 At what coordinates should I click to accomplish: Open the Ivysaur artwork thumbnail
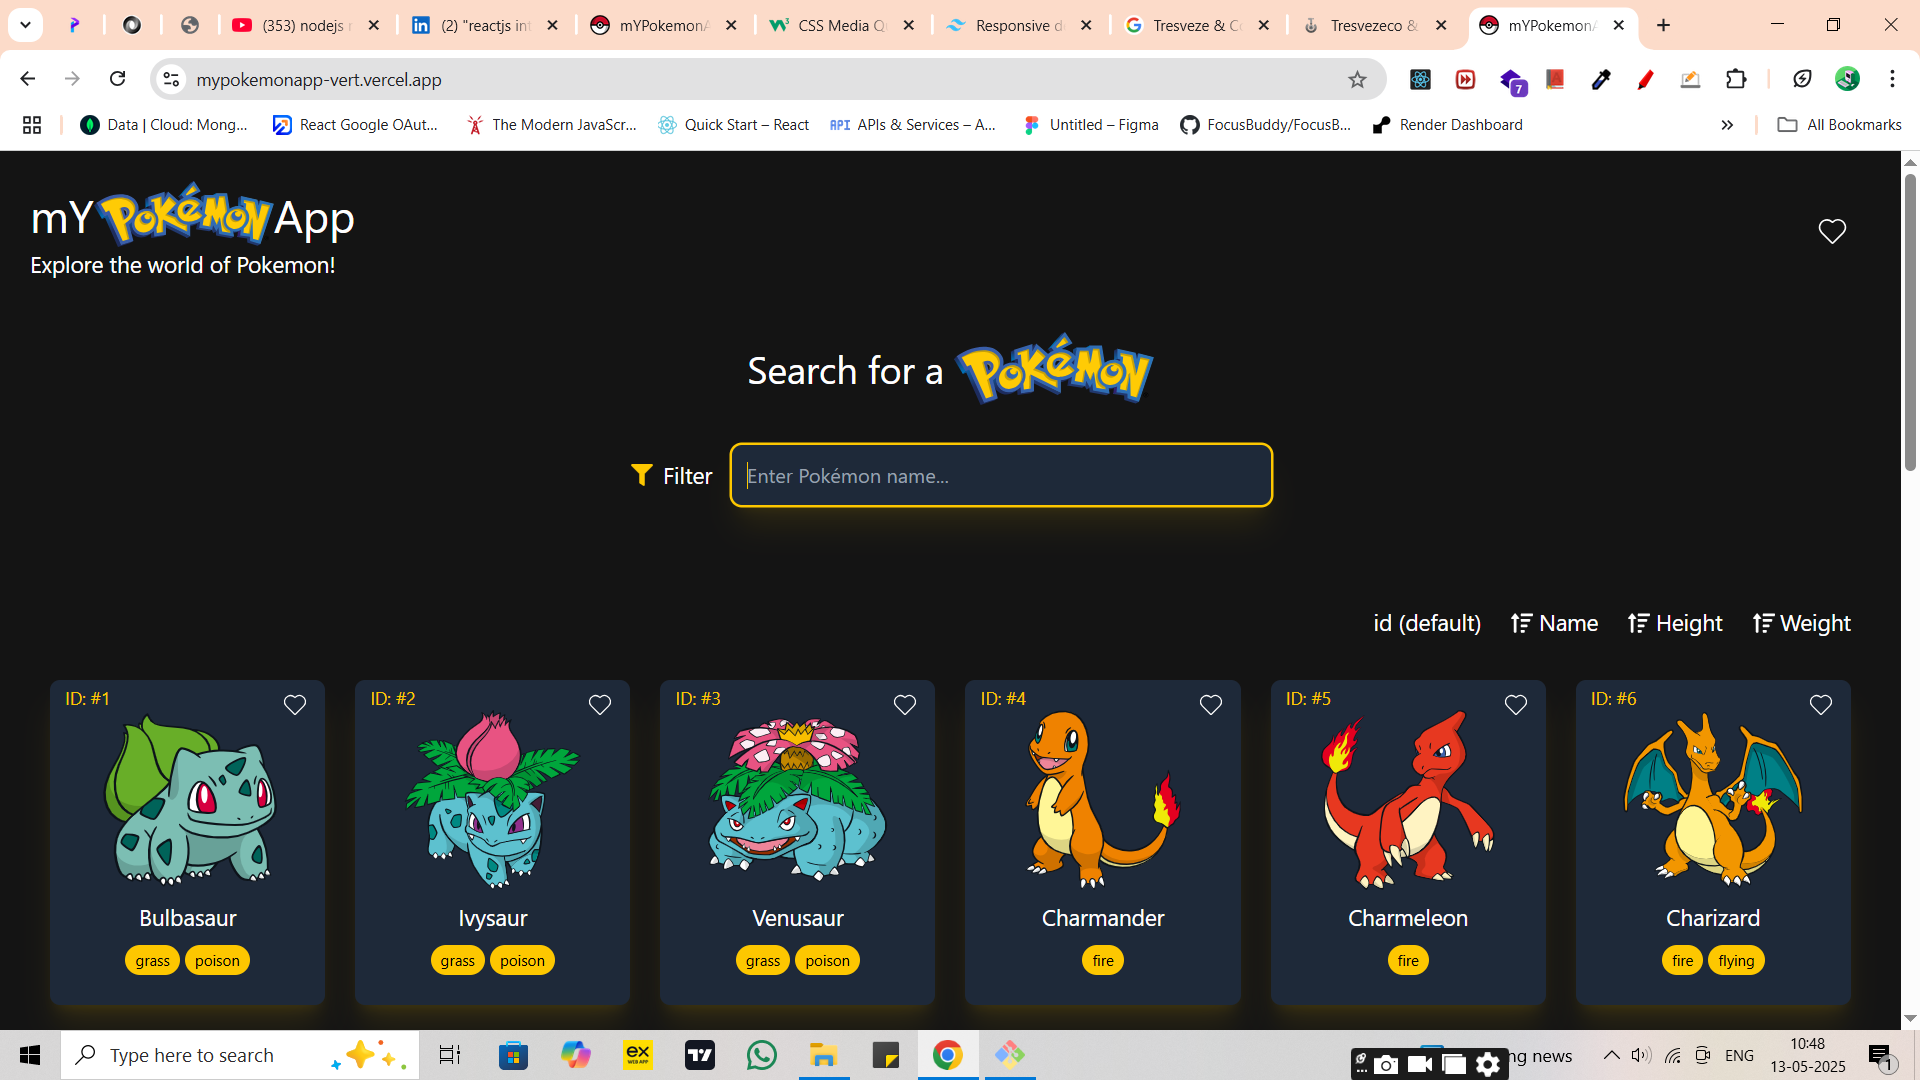(x=492, y=799)
